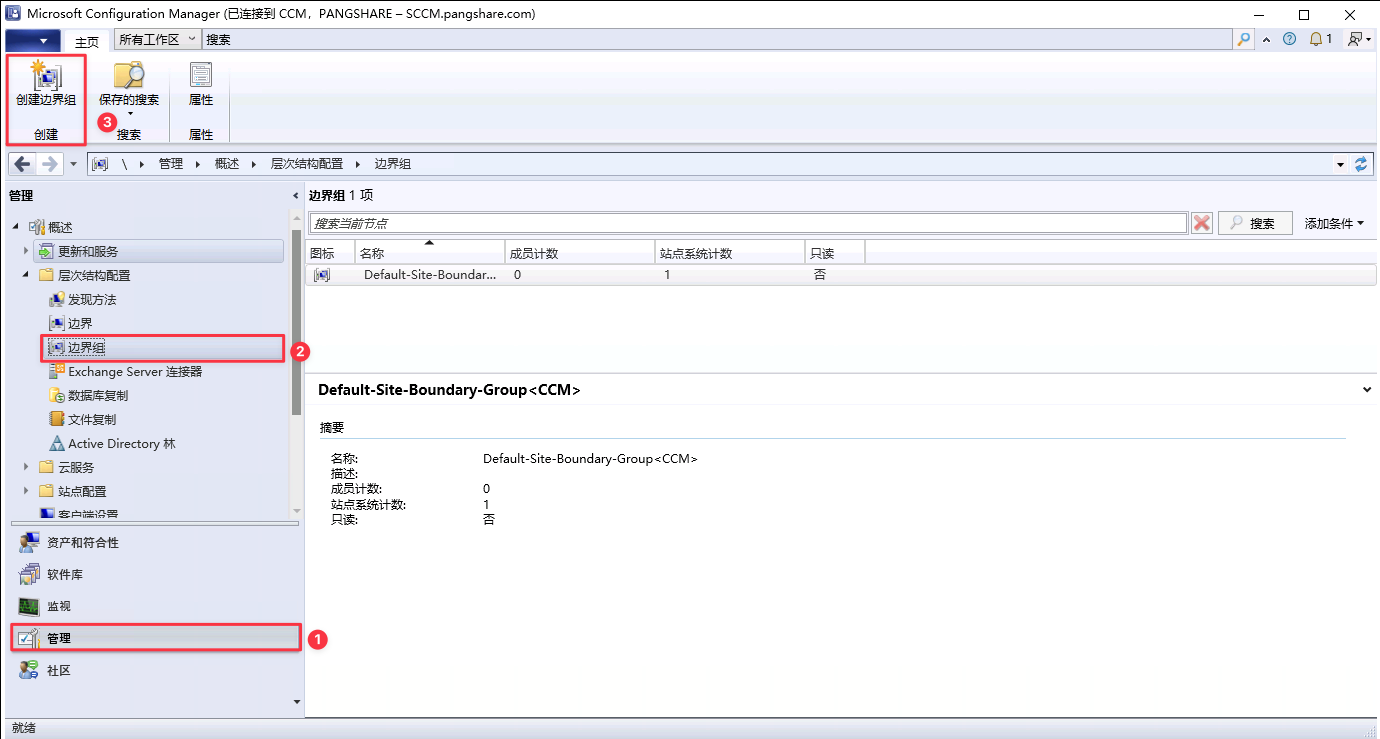Sort by the Name (名称) column header
This screenshot has height=739, width=1380.
[430, 253]
